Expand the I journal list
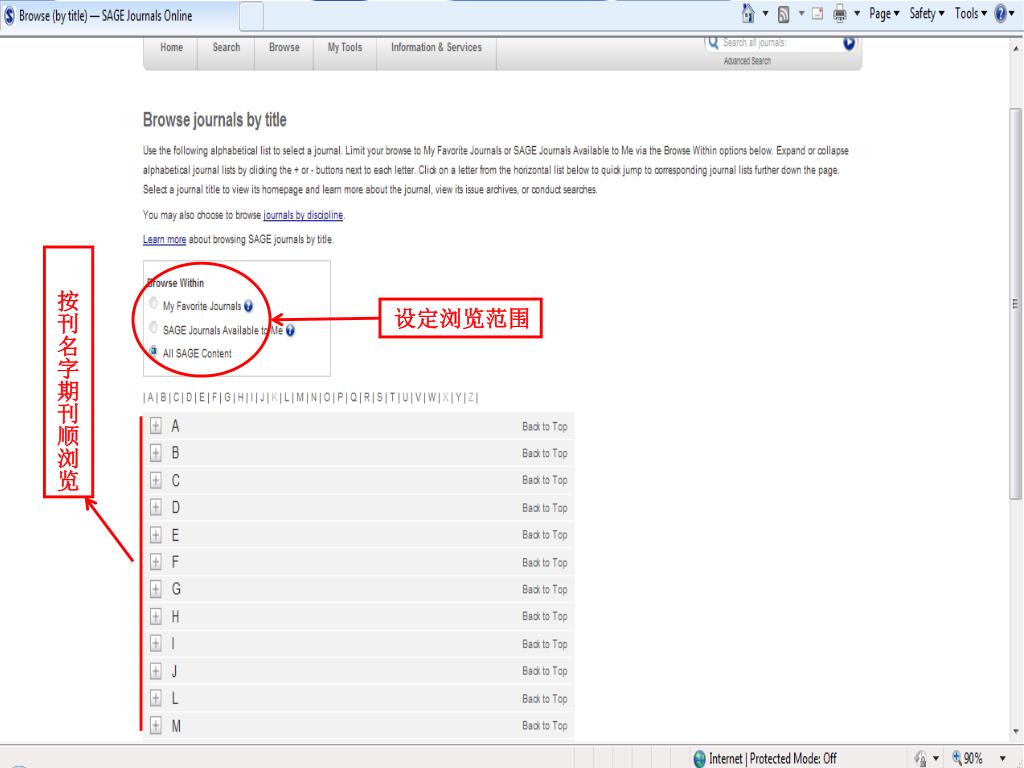This screenshot has height=768, width=1024. (155, 644)
